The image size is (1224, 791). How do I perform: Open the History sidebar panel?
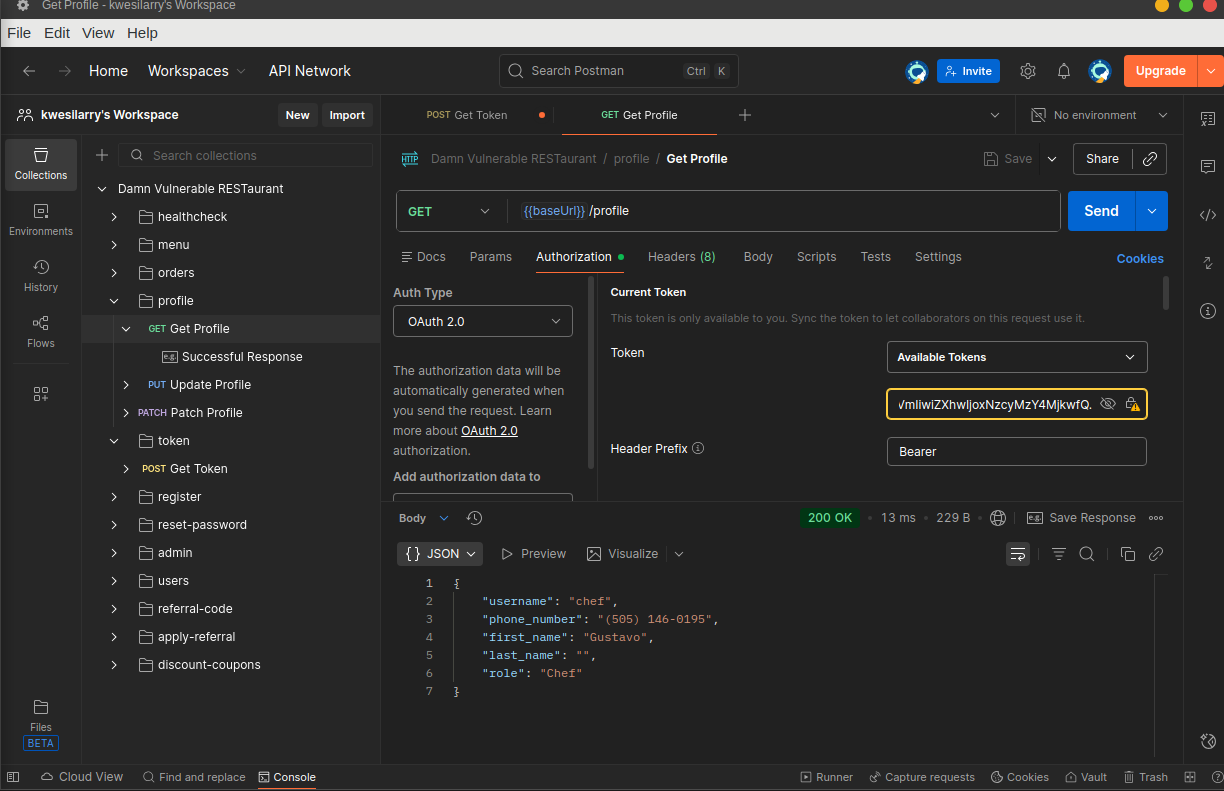coord(41,275)
